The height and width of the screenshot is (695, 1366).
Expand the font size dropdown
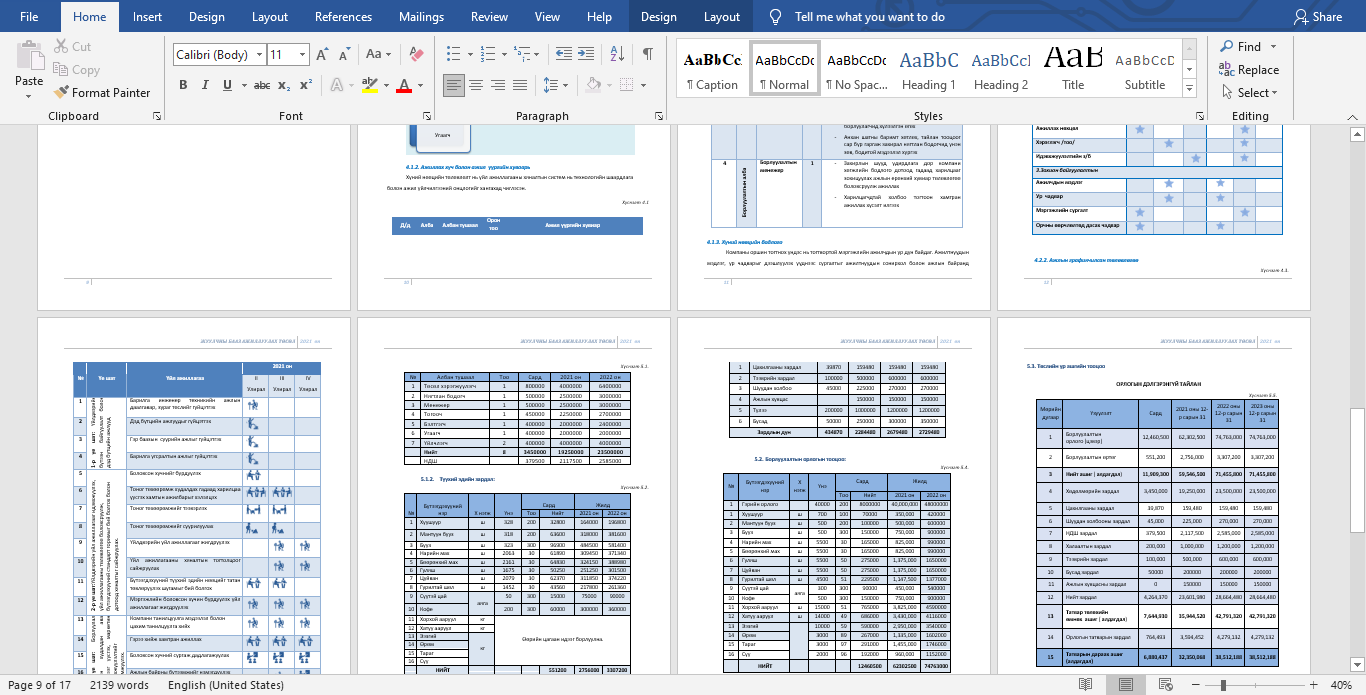click(303, 55)
